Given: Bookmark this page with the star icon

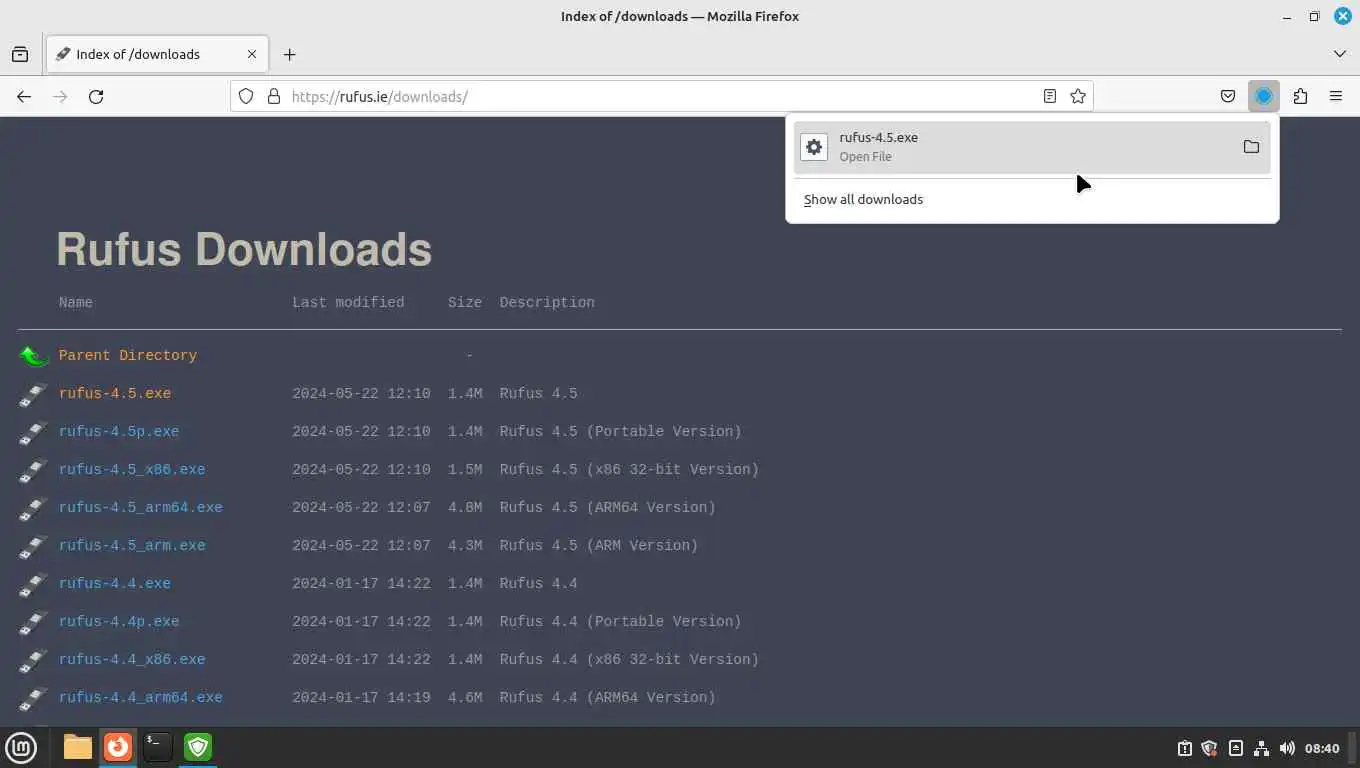Looking at the screenshot, I should 1078,96.
